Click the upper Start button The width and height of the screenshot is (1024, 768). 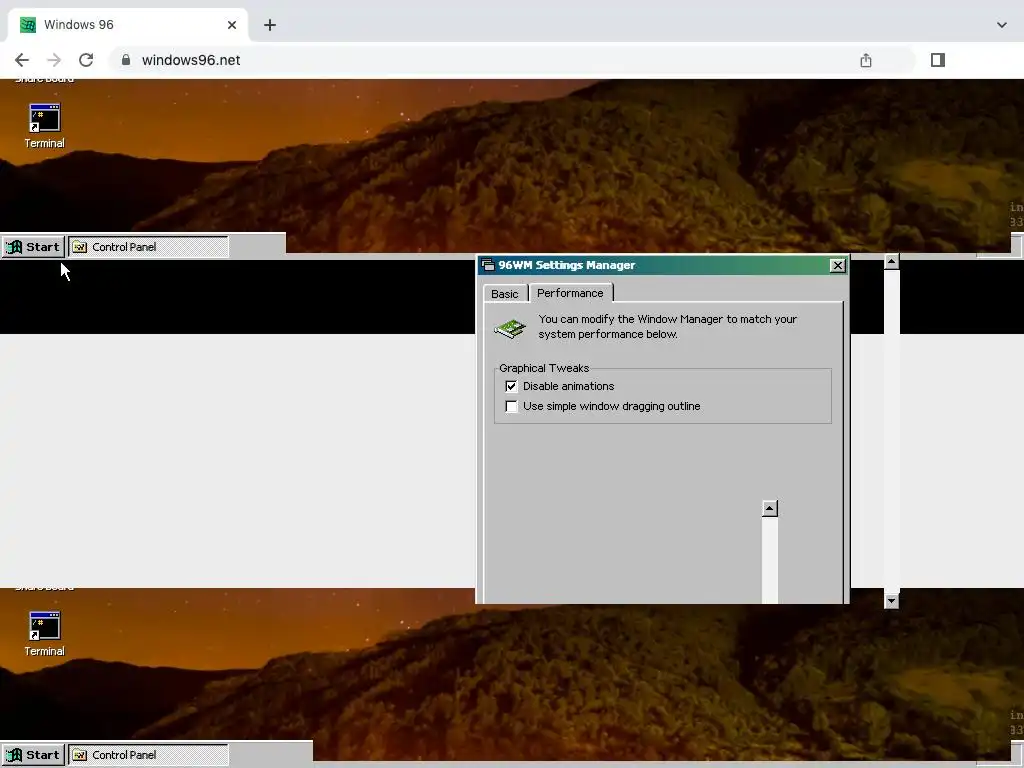33,247
